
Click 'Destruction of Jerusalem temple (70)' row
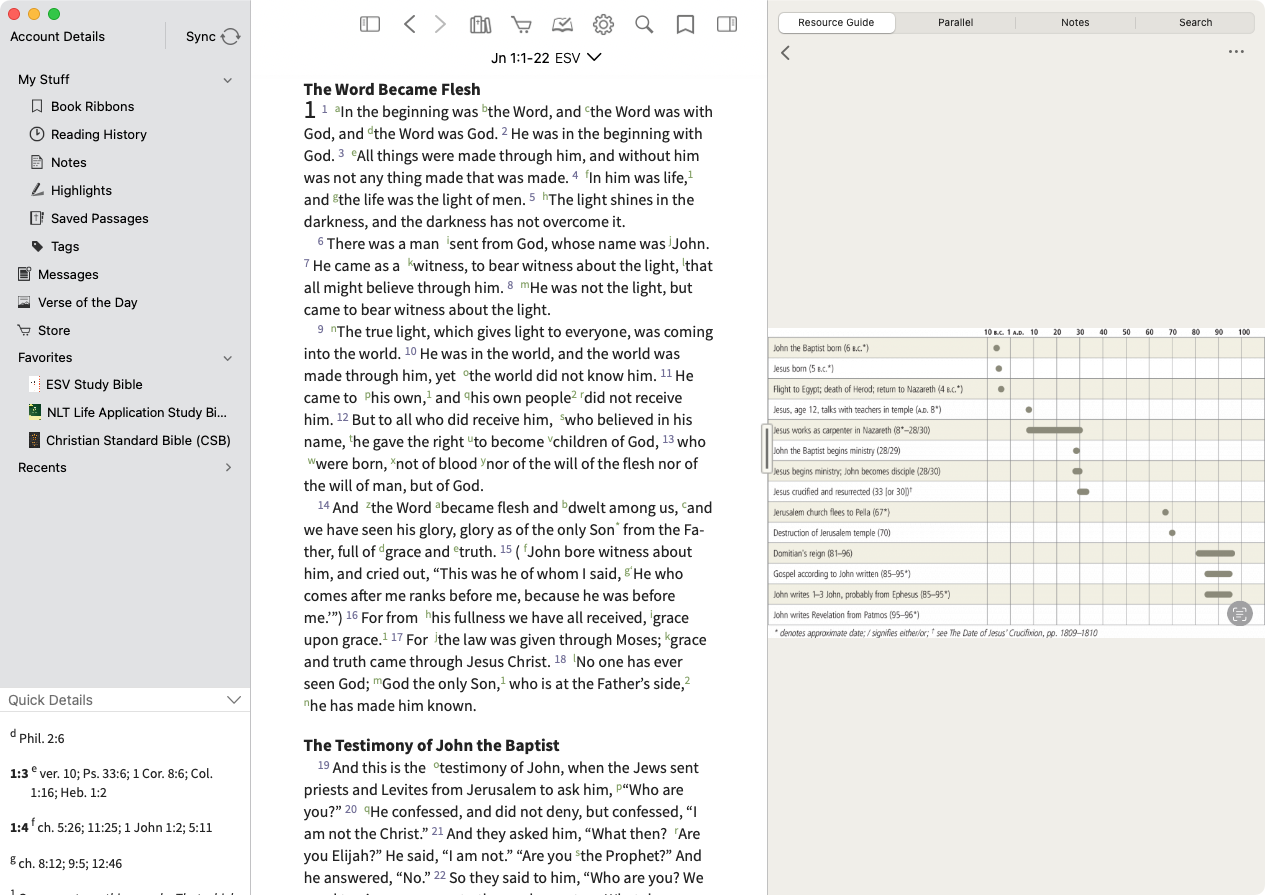1016,533
